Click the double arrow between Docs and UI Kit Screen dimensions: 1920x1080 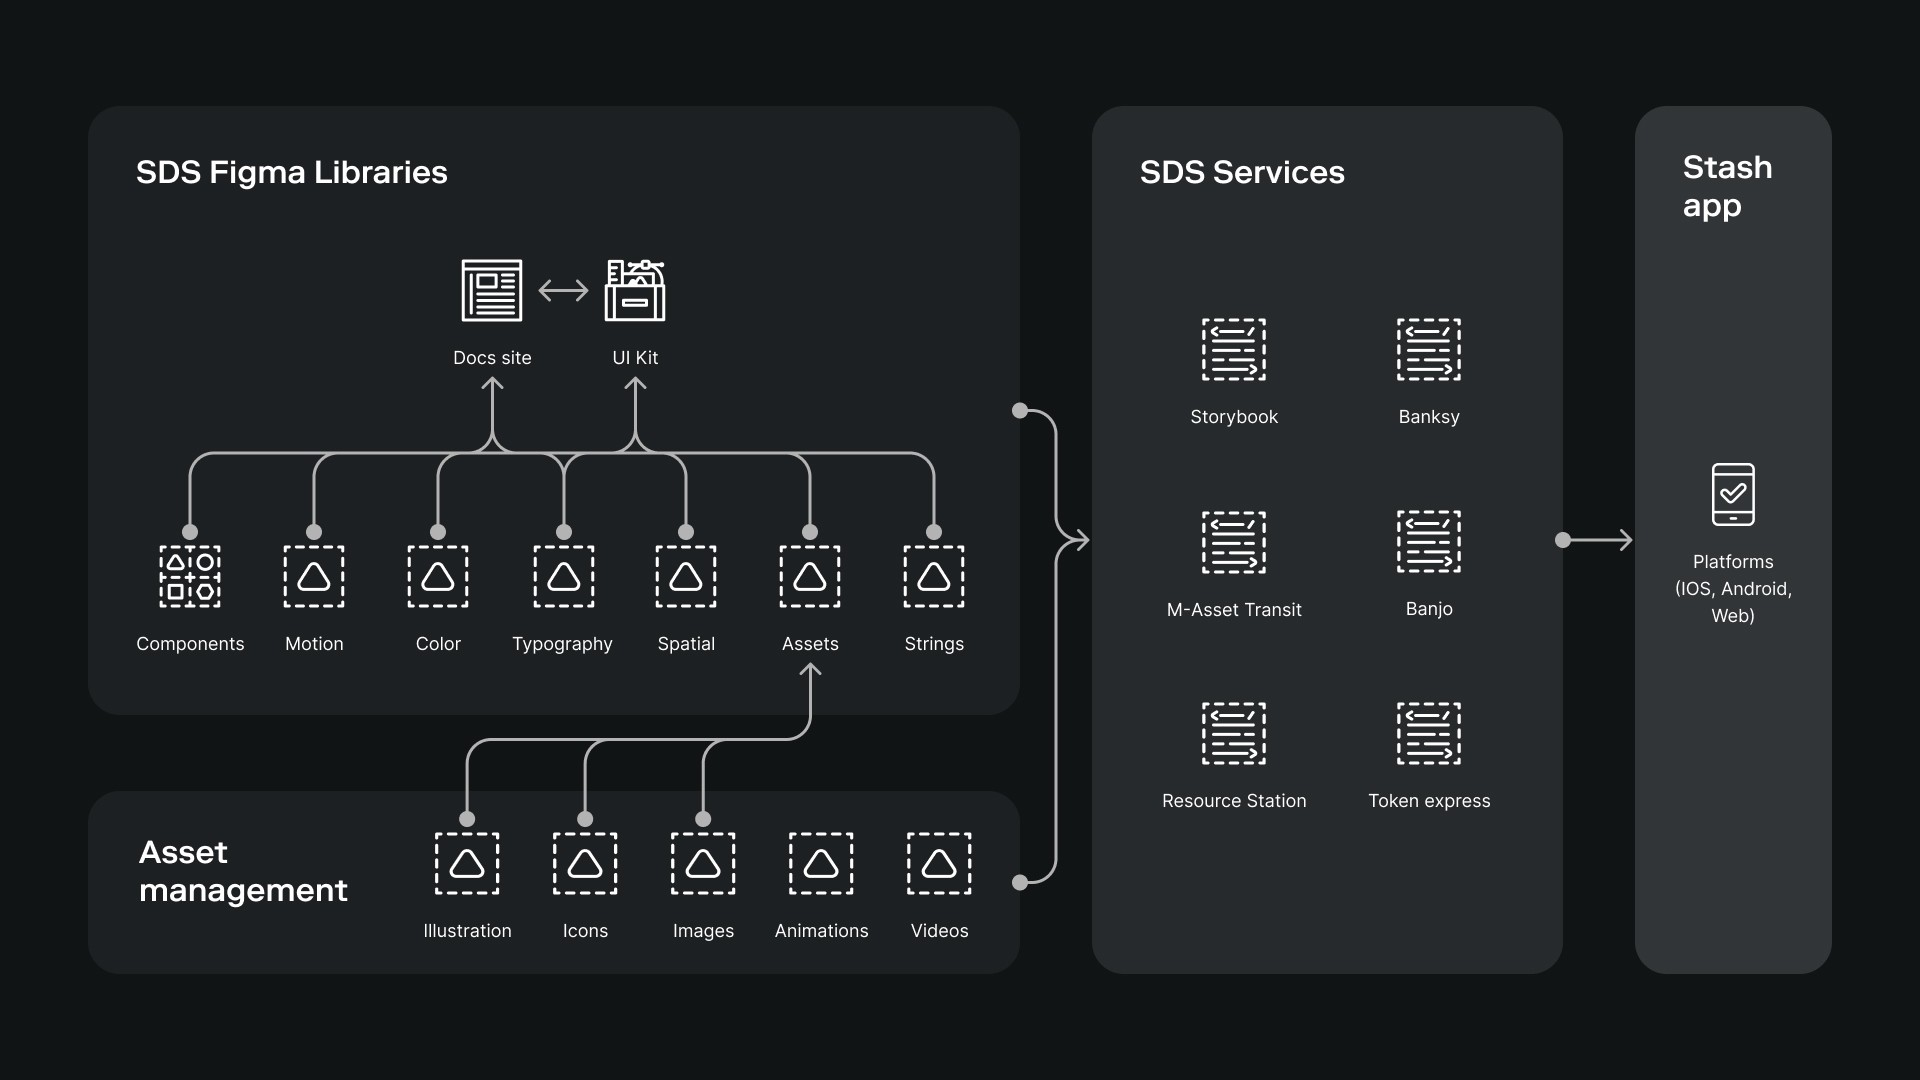[x=563, y=291]
